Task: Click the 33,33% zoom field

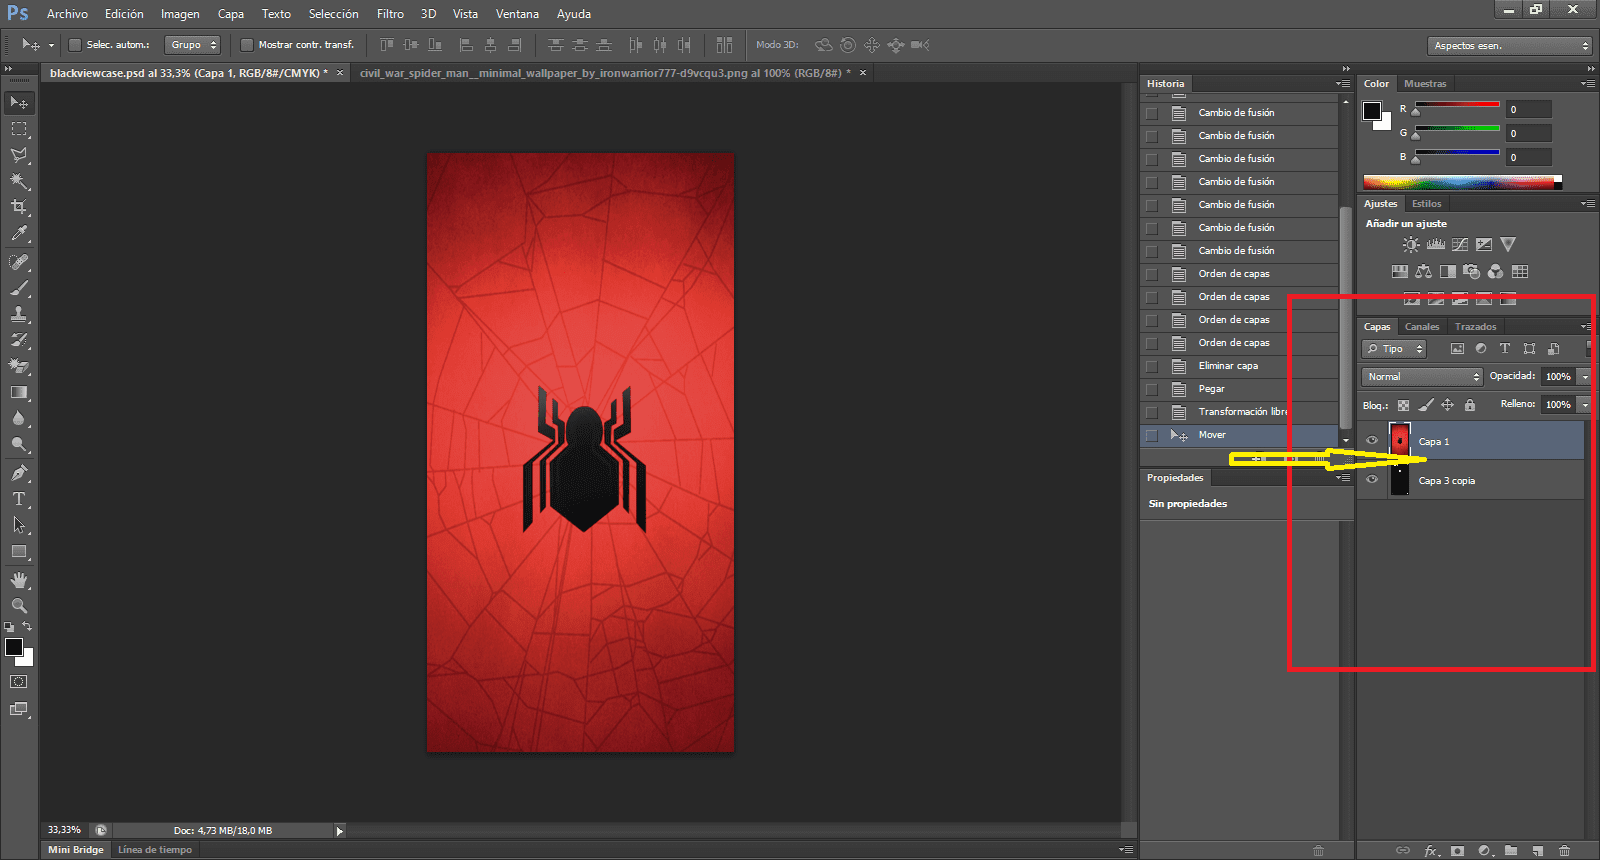Action: [65, 830]
